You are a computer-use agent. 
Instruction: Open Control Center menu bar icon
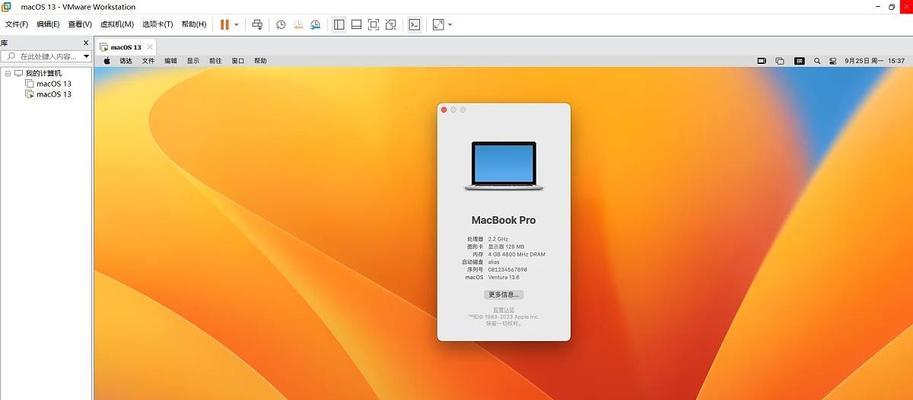pos(833,61)
